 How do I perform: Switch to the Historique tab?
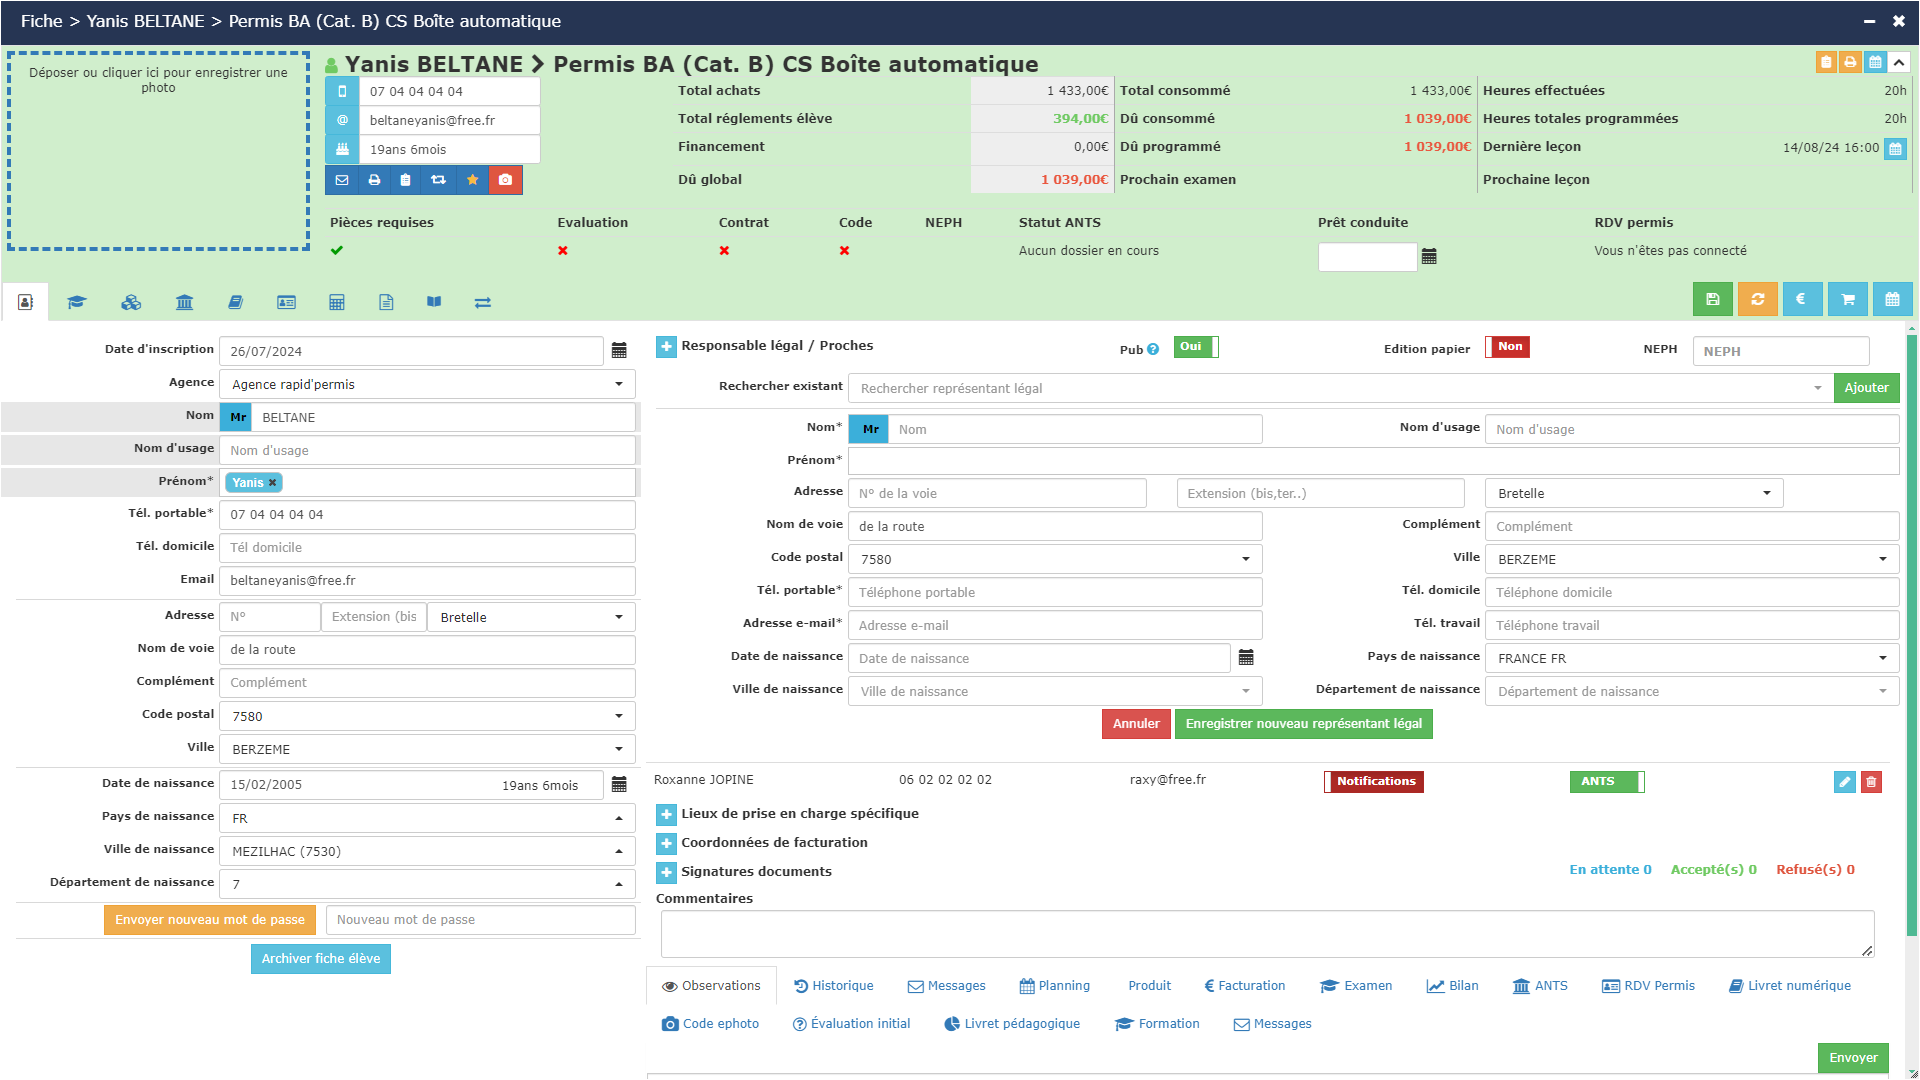[x=834, y=986]
